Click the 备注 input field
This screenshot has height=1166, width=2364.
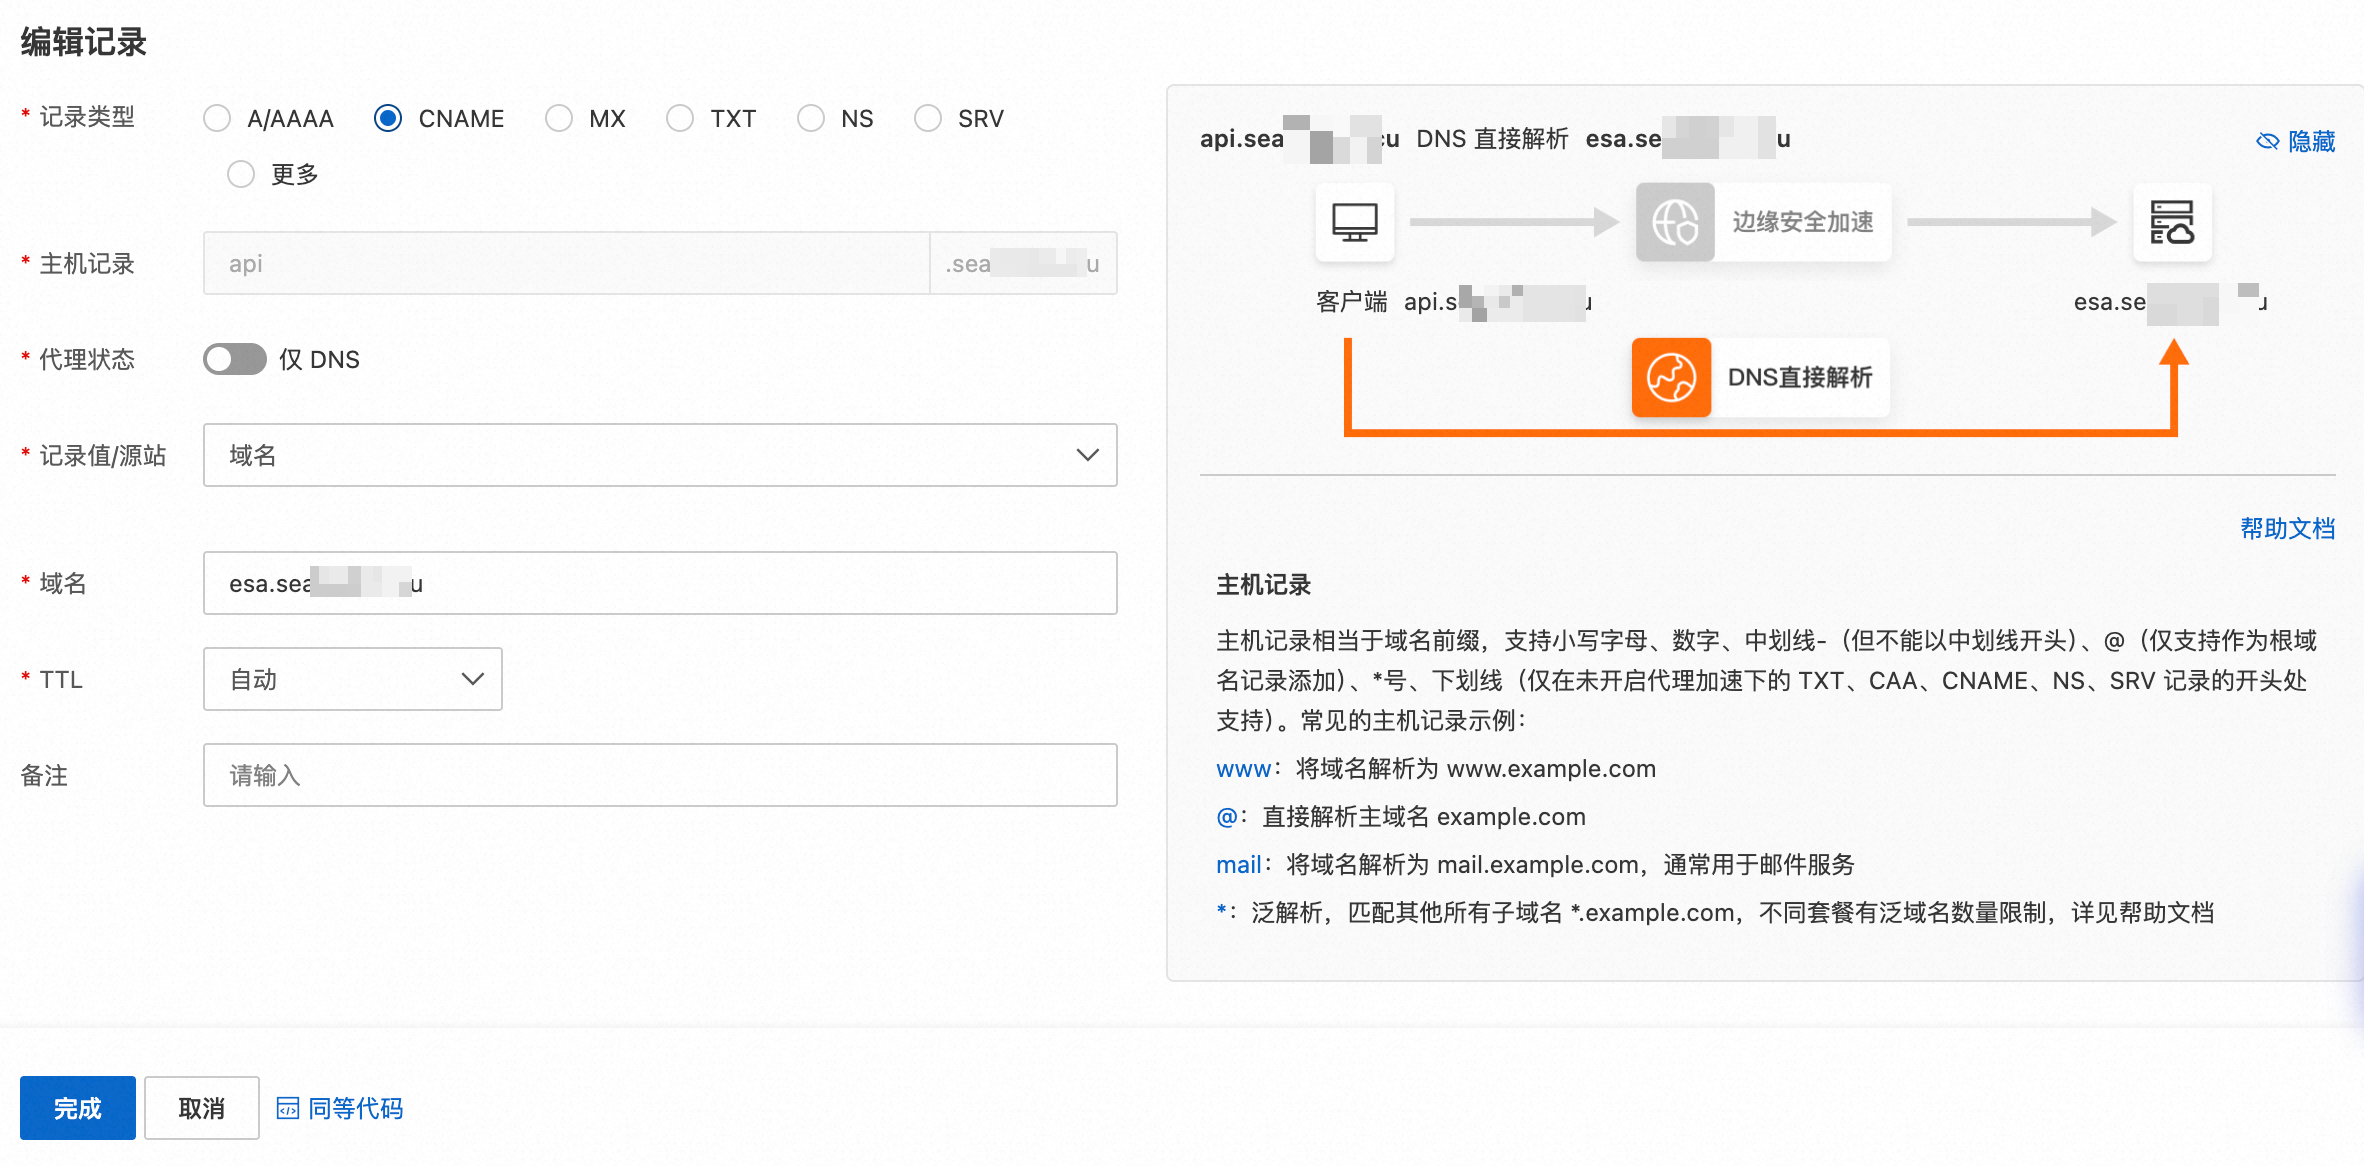660,775
